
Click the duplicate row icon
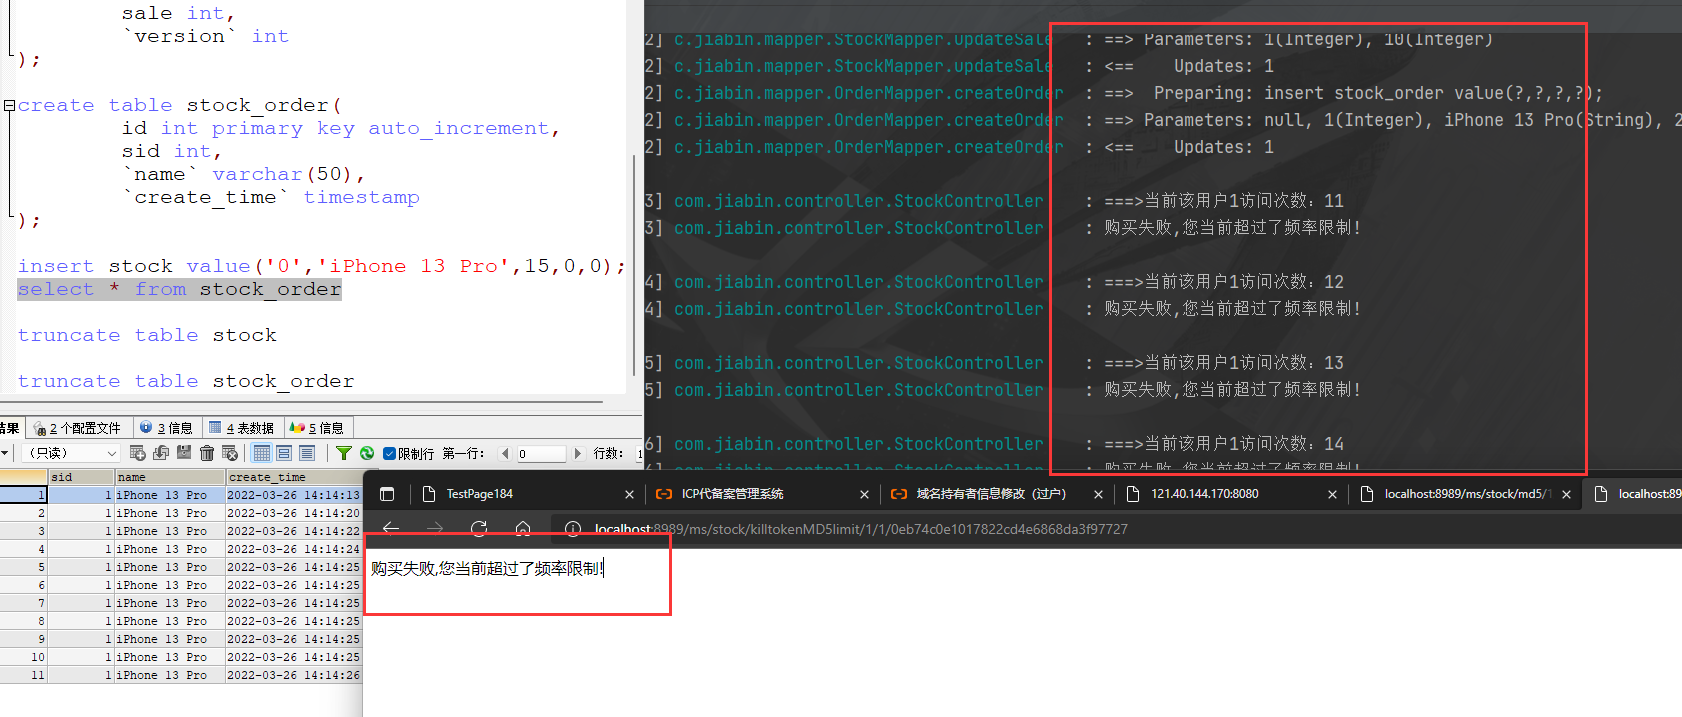pyautogui.click(x=161, y=453)
